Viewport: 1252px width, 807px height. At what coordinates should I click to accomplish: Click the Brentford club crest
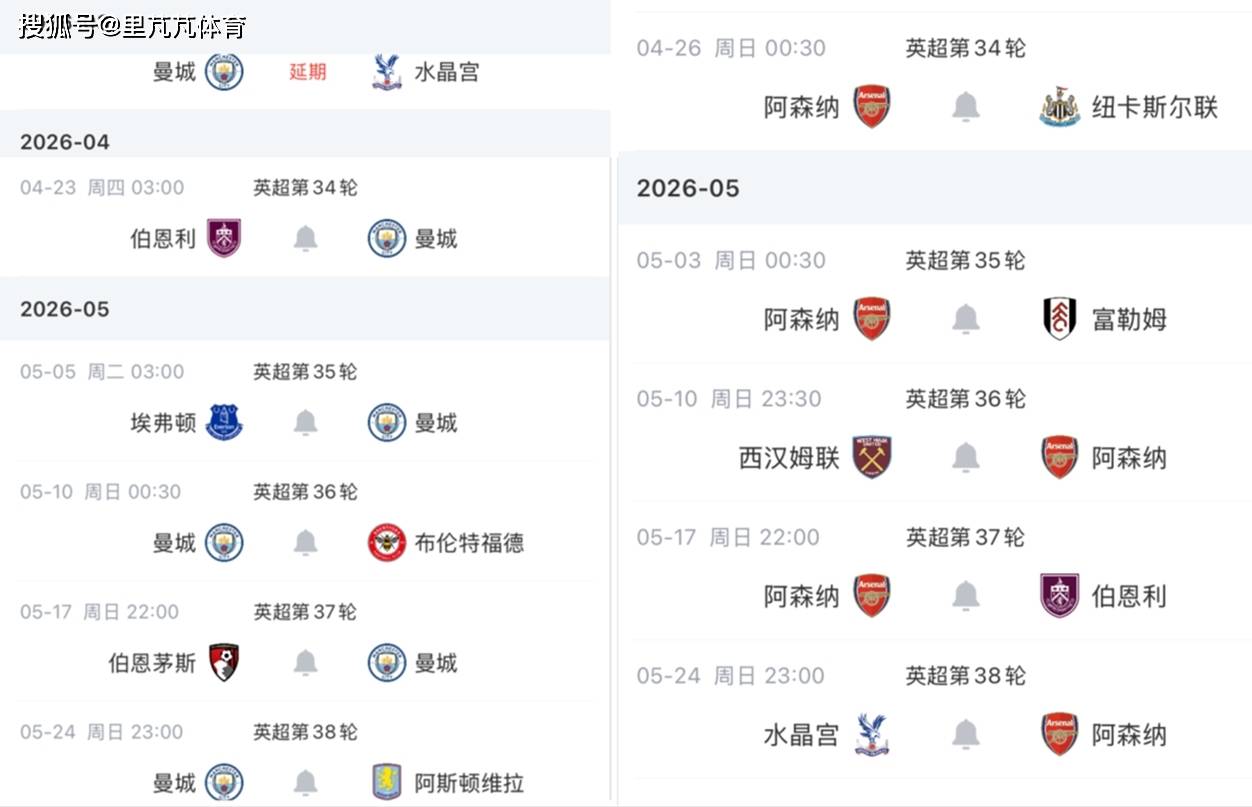(386, 543)
